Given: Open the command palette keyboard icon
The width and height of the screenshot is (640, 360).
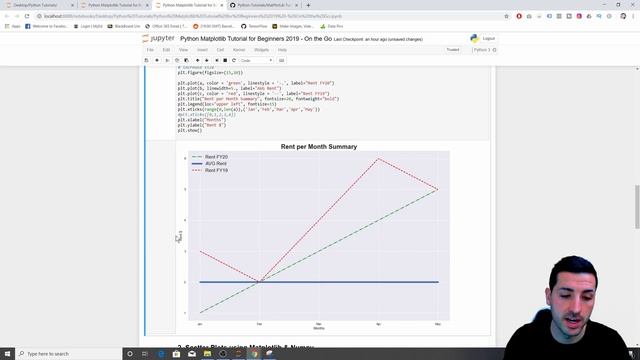Looking at the screenshot, I should (282, 60).
